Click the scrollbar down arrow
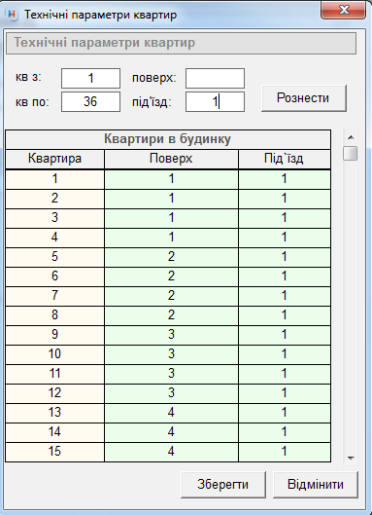The height and width of the screenshot is (515, 372). [x=351, y=458]
